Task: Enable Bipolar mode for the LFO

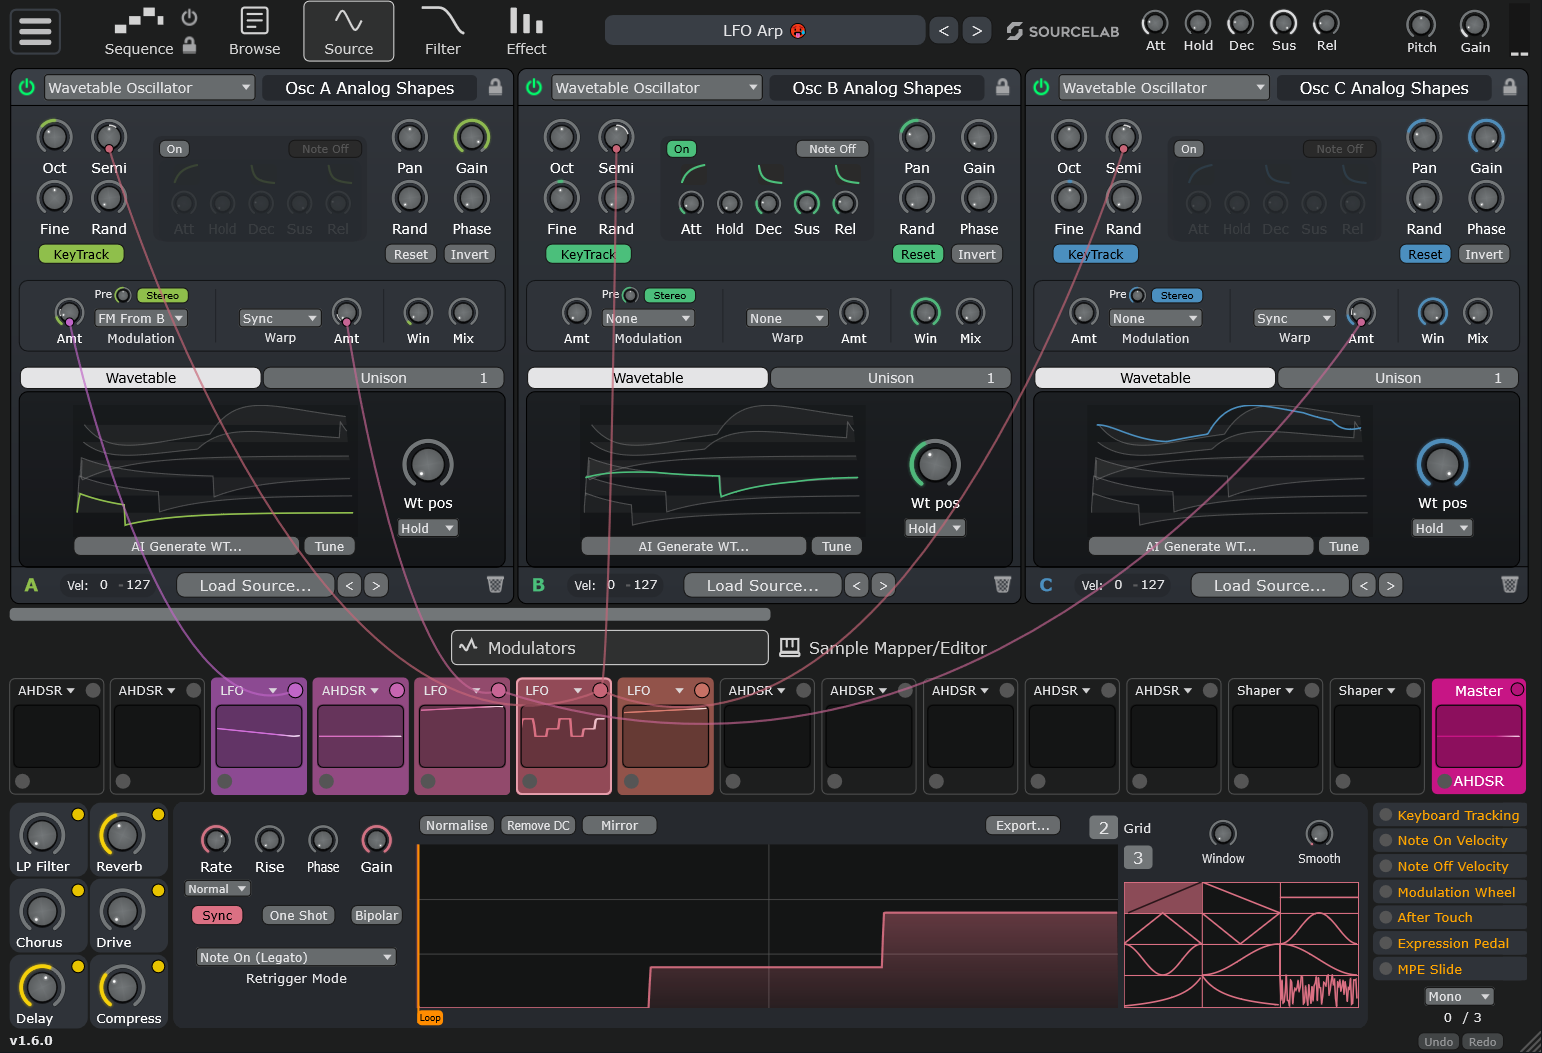Action: coord(376,915)
